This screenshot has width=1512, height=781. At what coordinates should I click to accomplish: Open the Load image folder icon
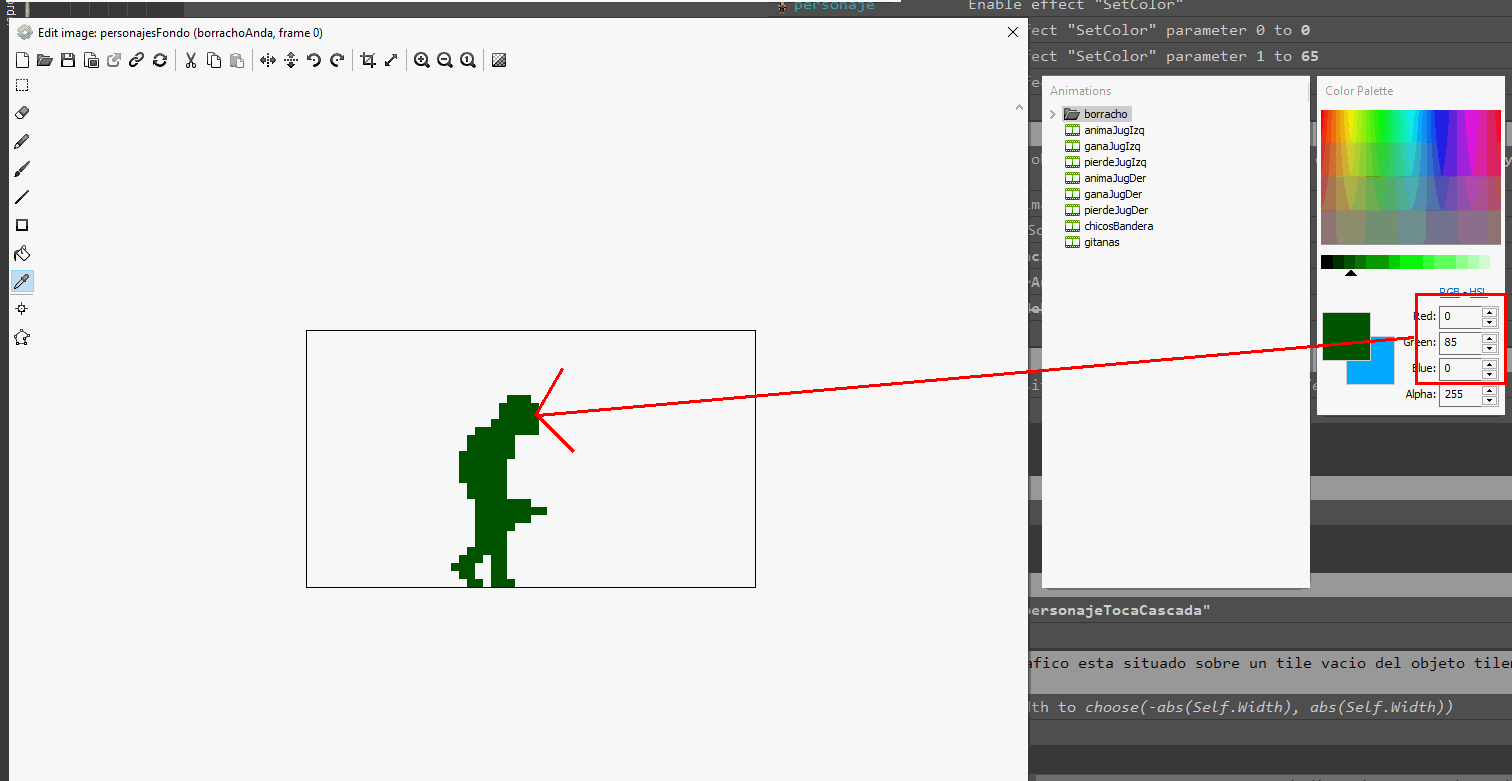pos(45,60)
